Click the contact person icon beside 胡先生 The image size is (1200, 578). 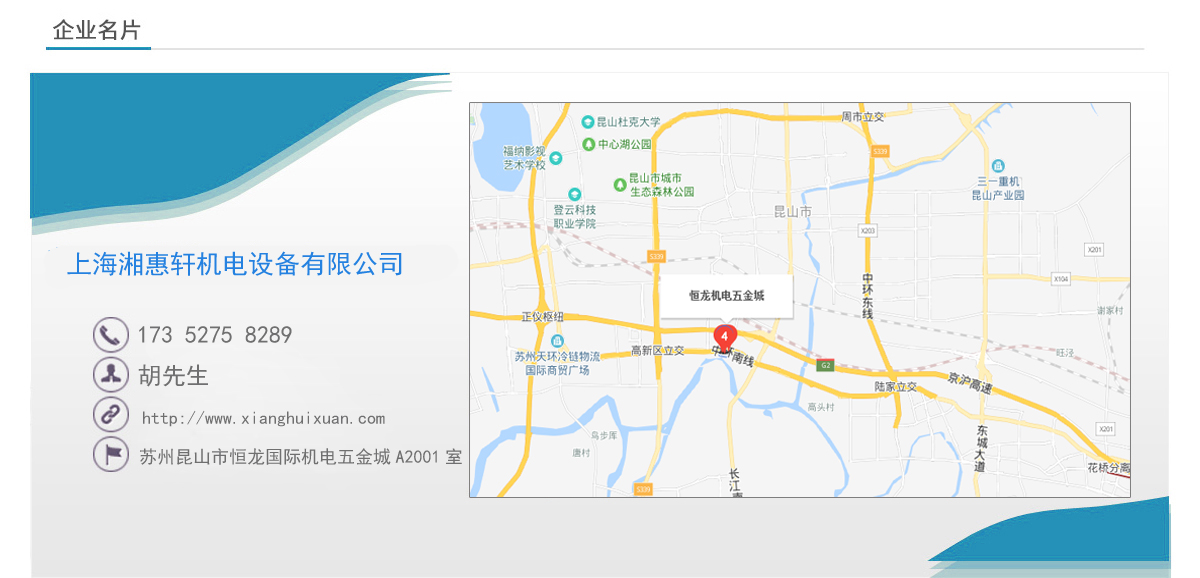110,375
